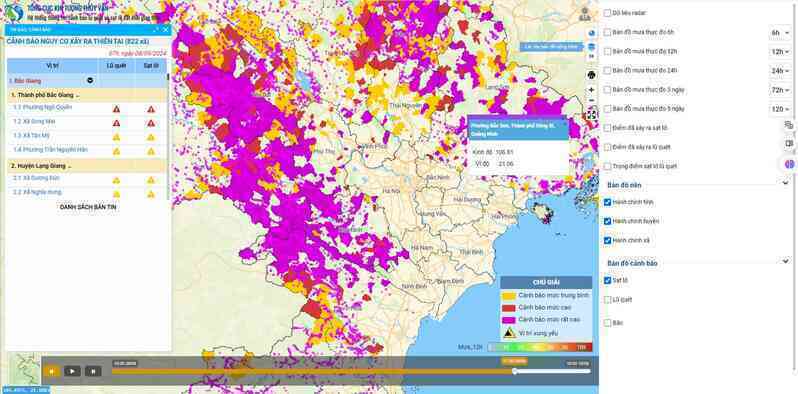This screenshot has height=394, width=798.
Task: Click the timeline slider handle
Action: tap(515, 372)
